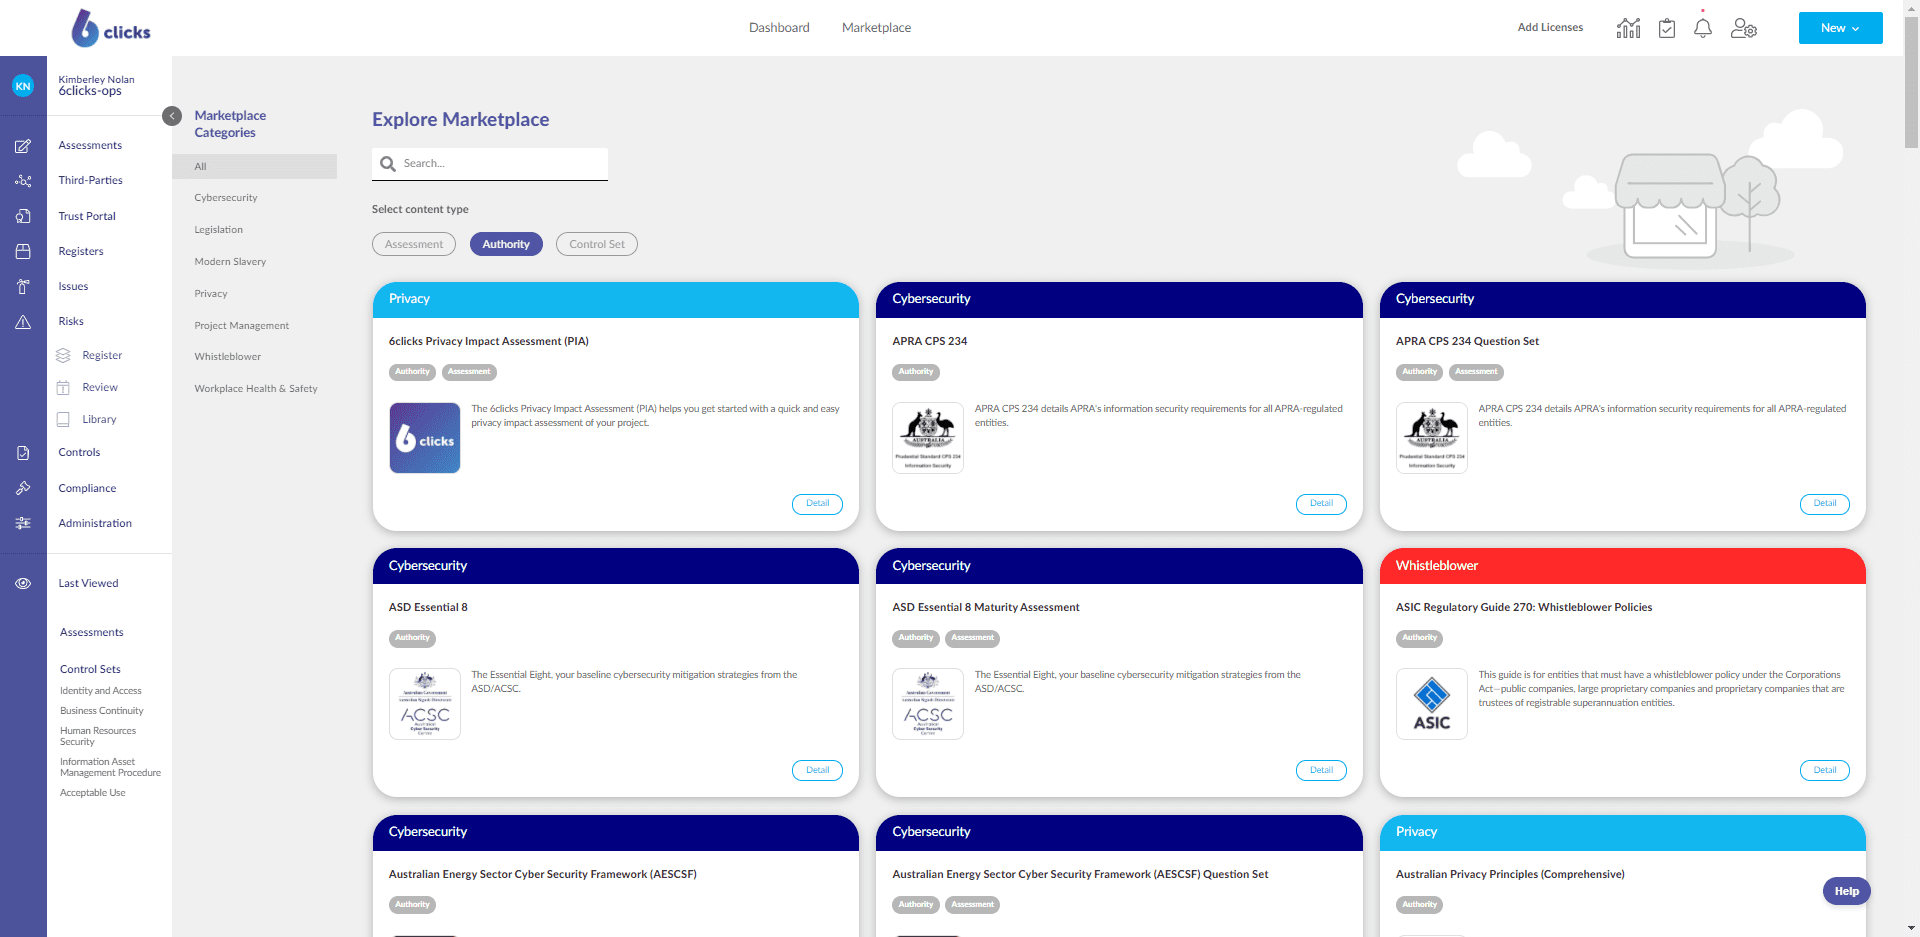Collapse the sidebar with the arrow button

coord(172,116)
